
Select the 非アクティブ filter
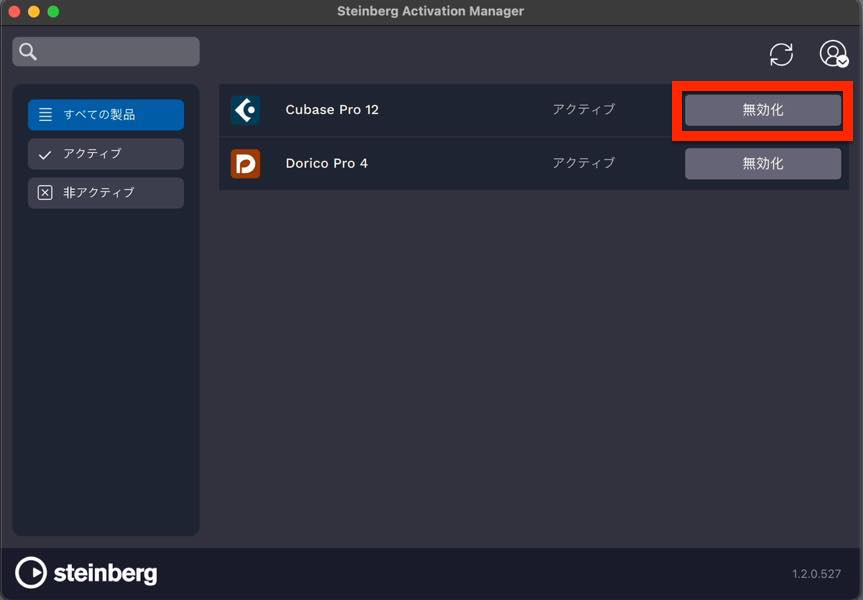pos(106,193)
